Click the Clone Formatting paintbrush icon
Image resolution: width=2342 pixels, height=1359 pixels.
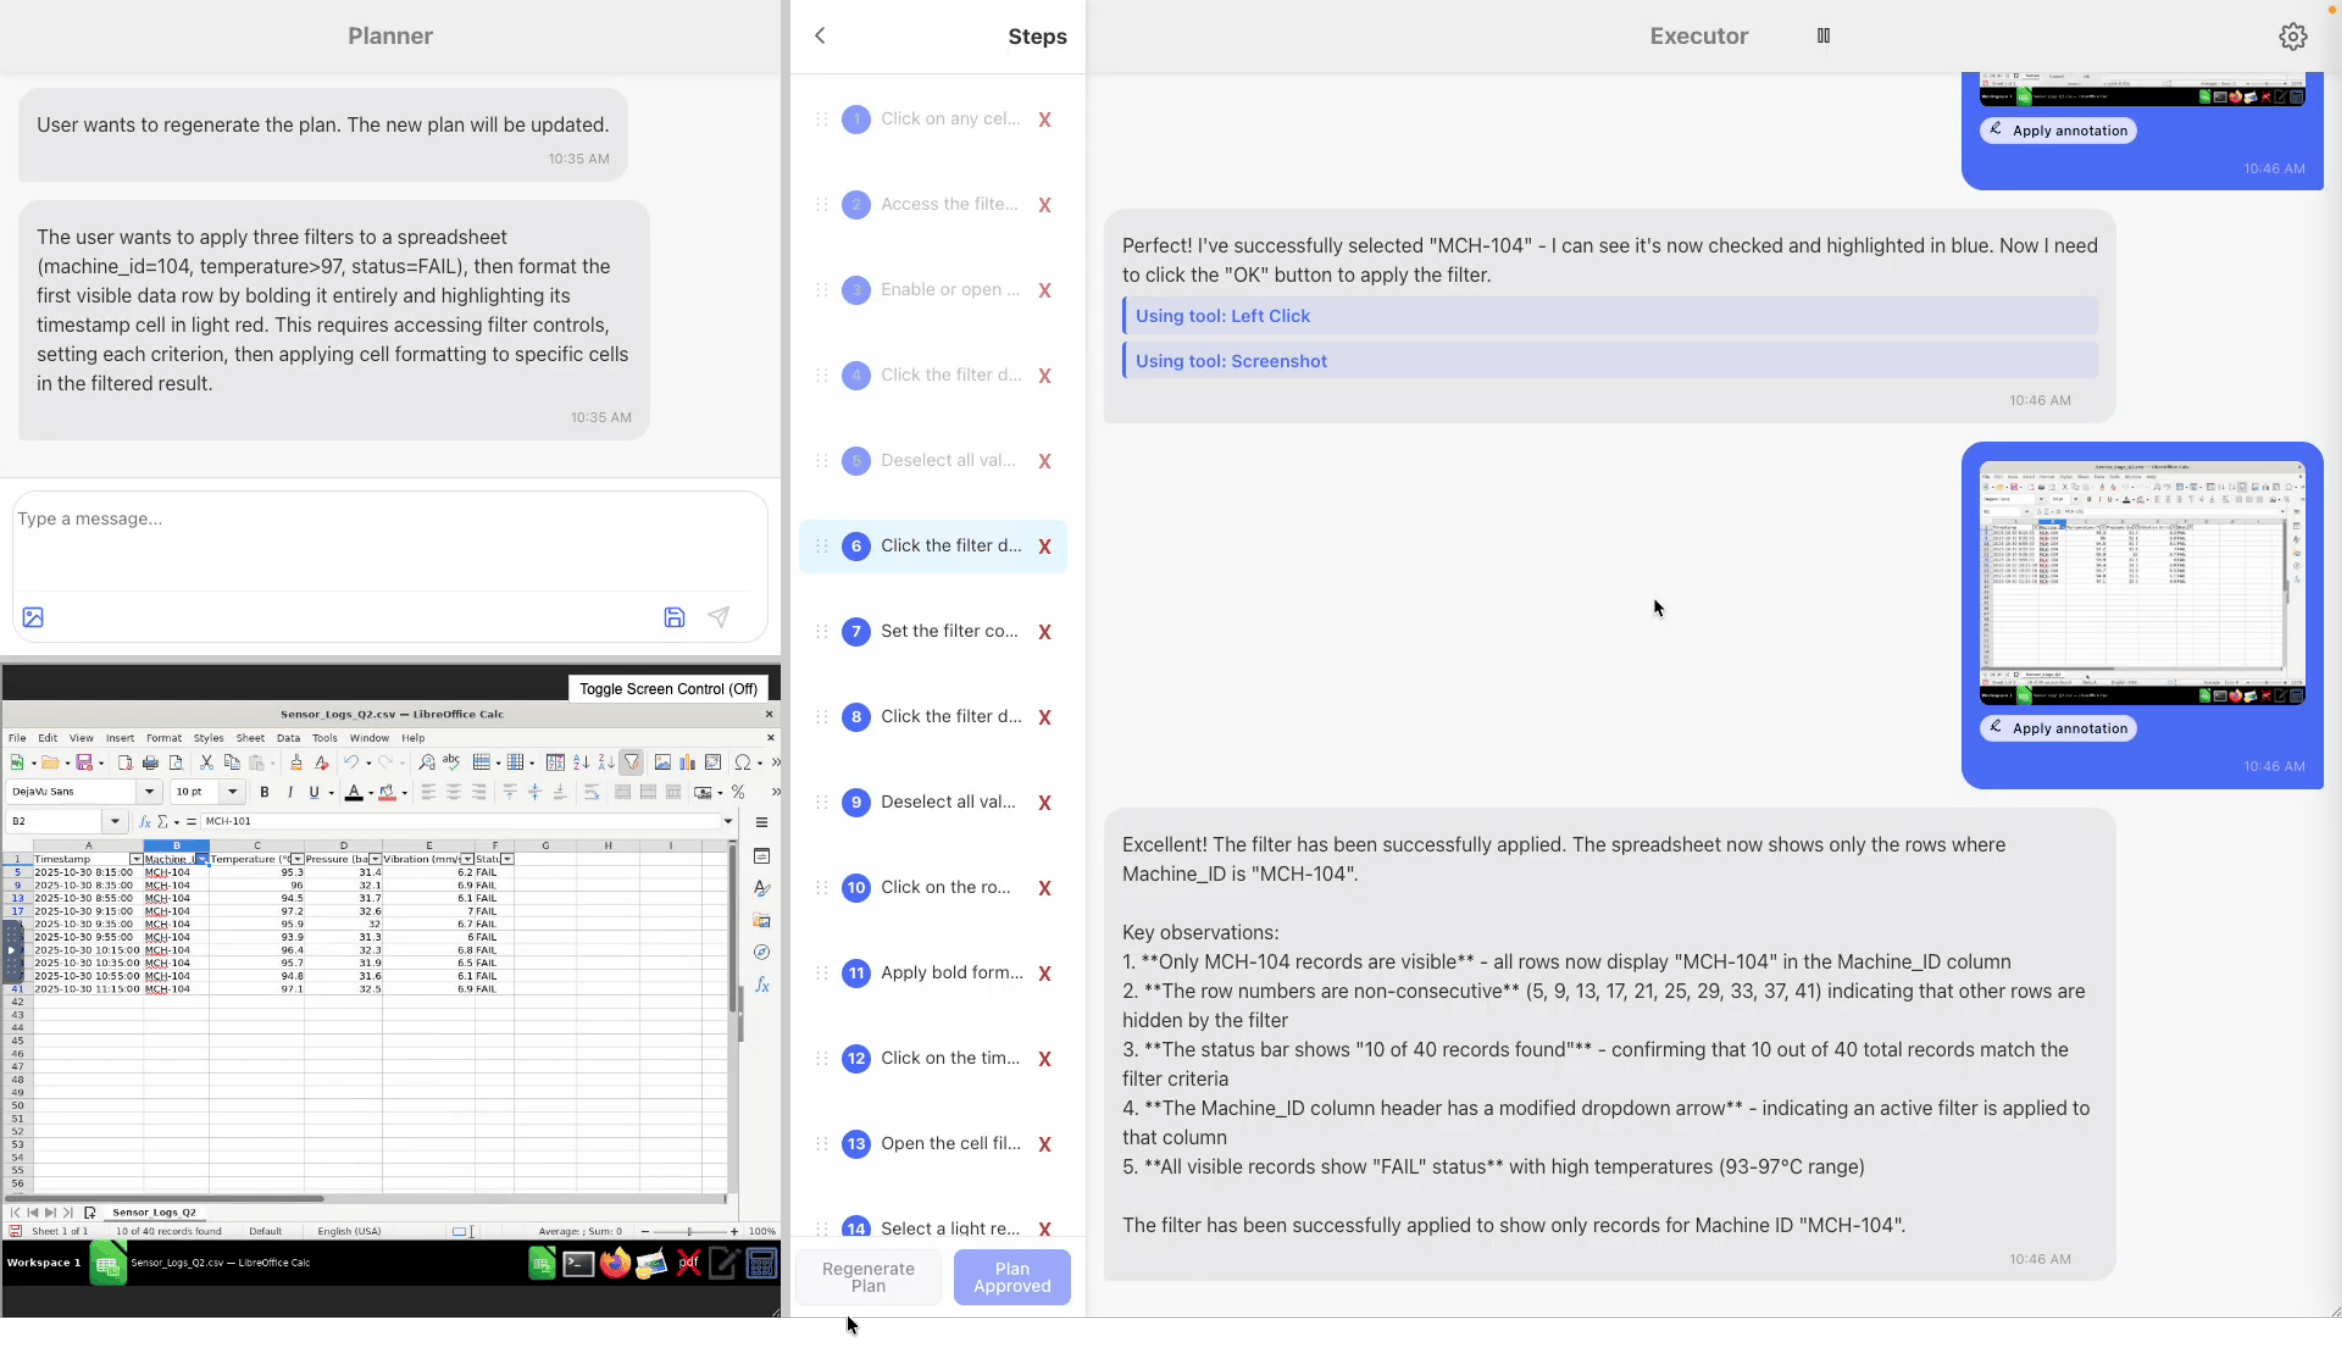click(296, 763)
